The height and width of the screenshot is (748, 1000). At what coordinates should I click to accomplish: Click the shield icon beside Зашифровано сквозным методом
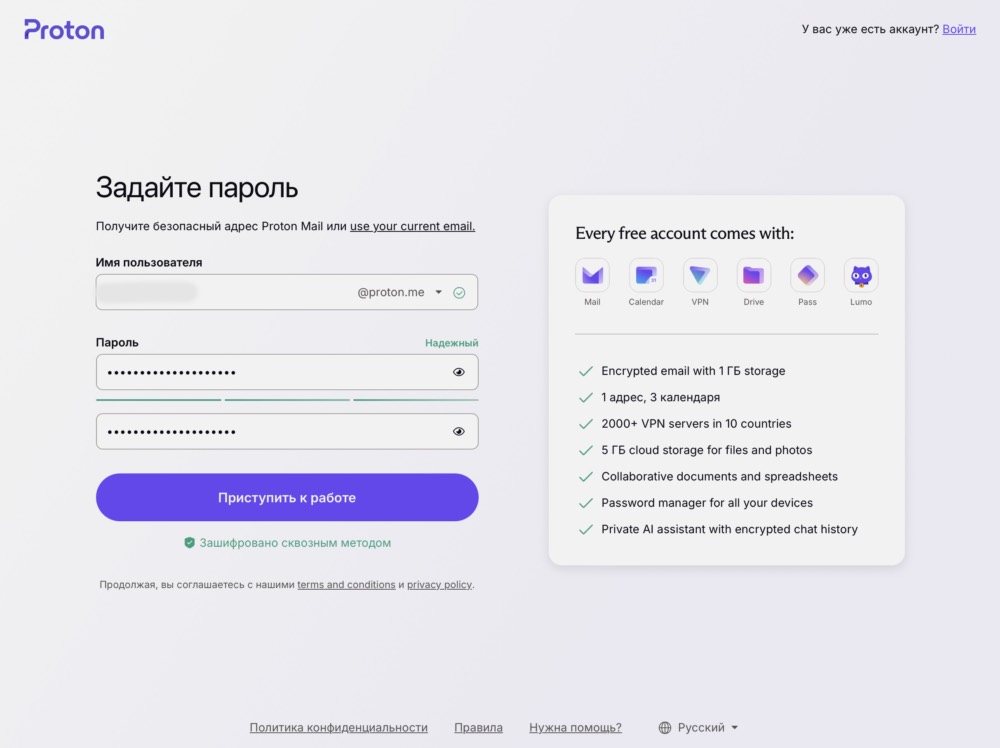click(x=189, y=543)
